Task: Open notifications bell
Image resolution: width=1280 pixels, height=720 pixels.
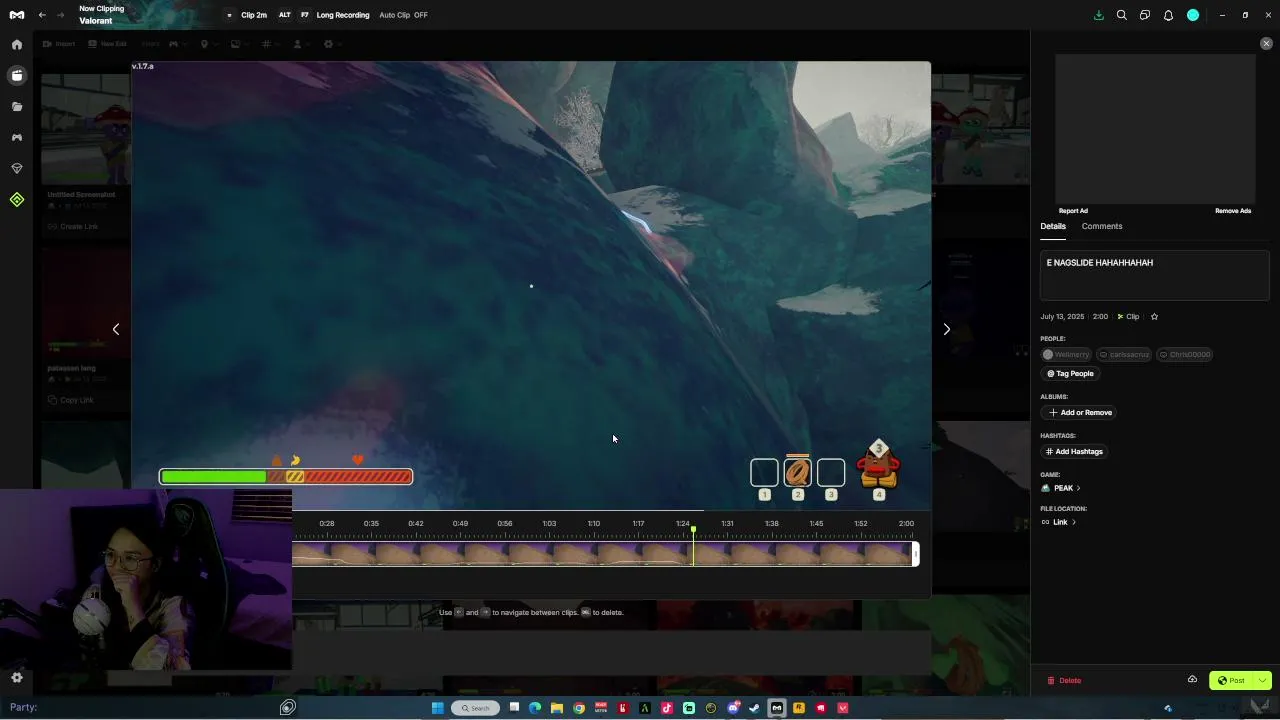Action: (1168, 15)
